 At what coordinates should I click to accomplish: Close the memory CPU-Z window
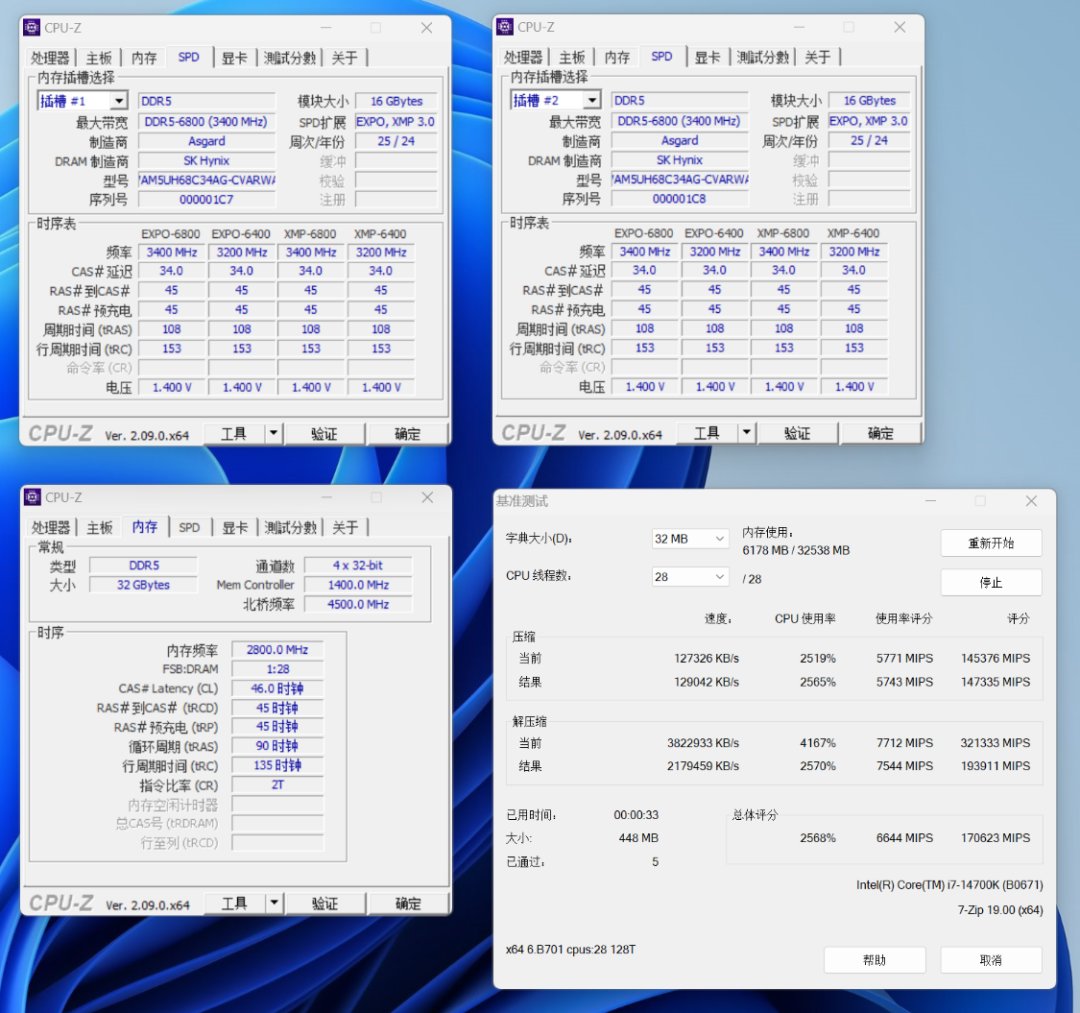point(428,497)
